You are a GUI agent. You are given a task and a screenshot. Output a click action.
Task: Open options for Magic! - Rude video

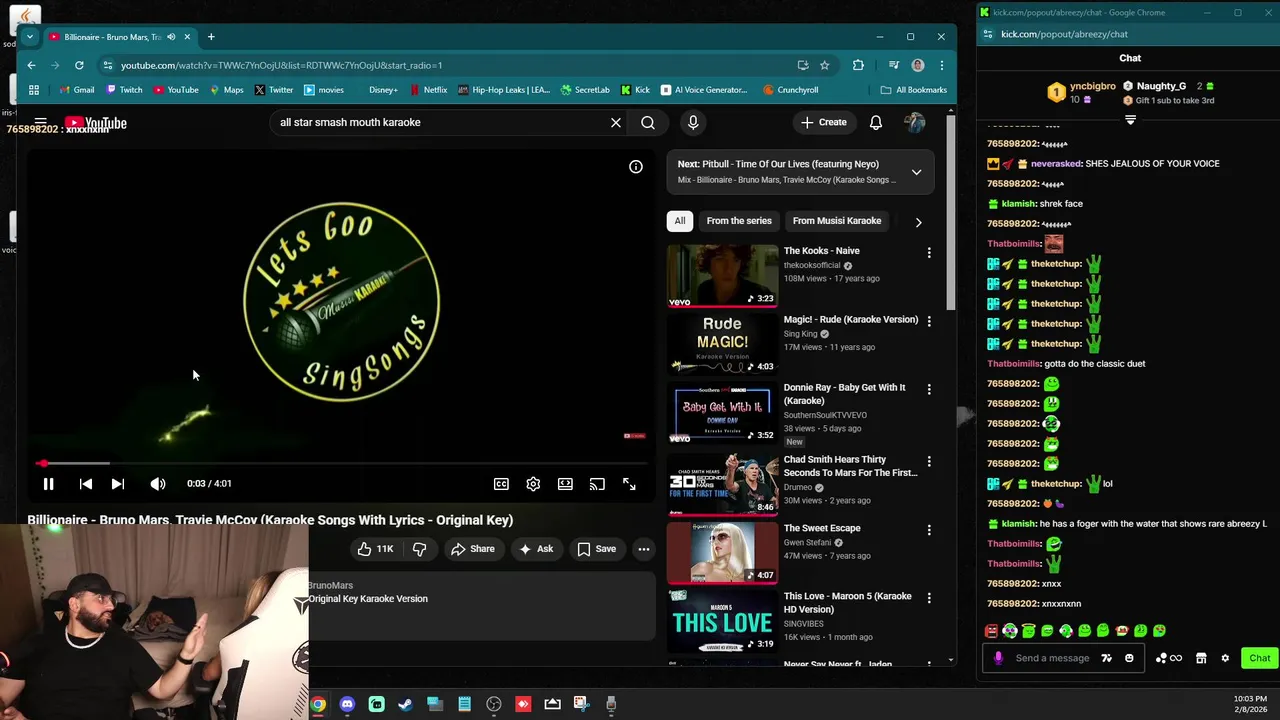tap(929, 321)
